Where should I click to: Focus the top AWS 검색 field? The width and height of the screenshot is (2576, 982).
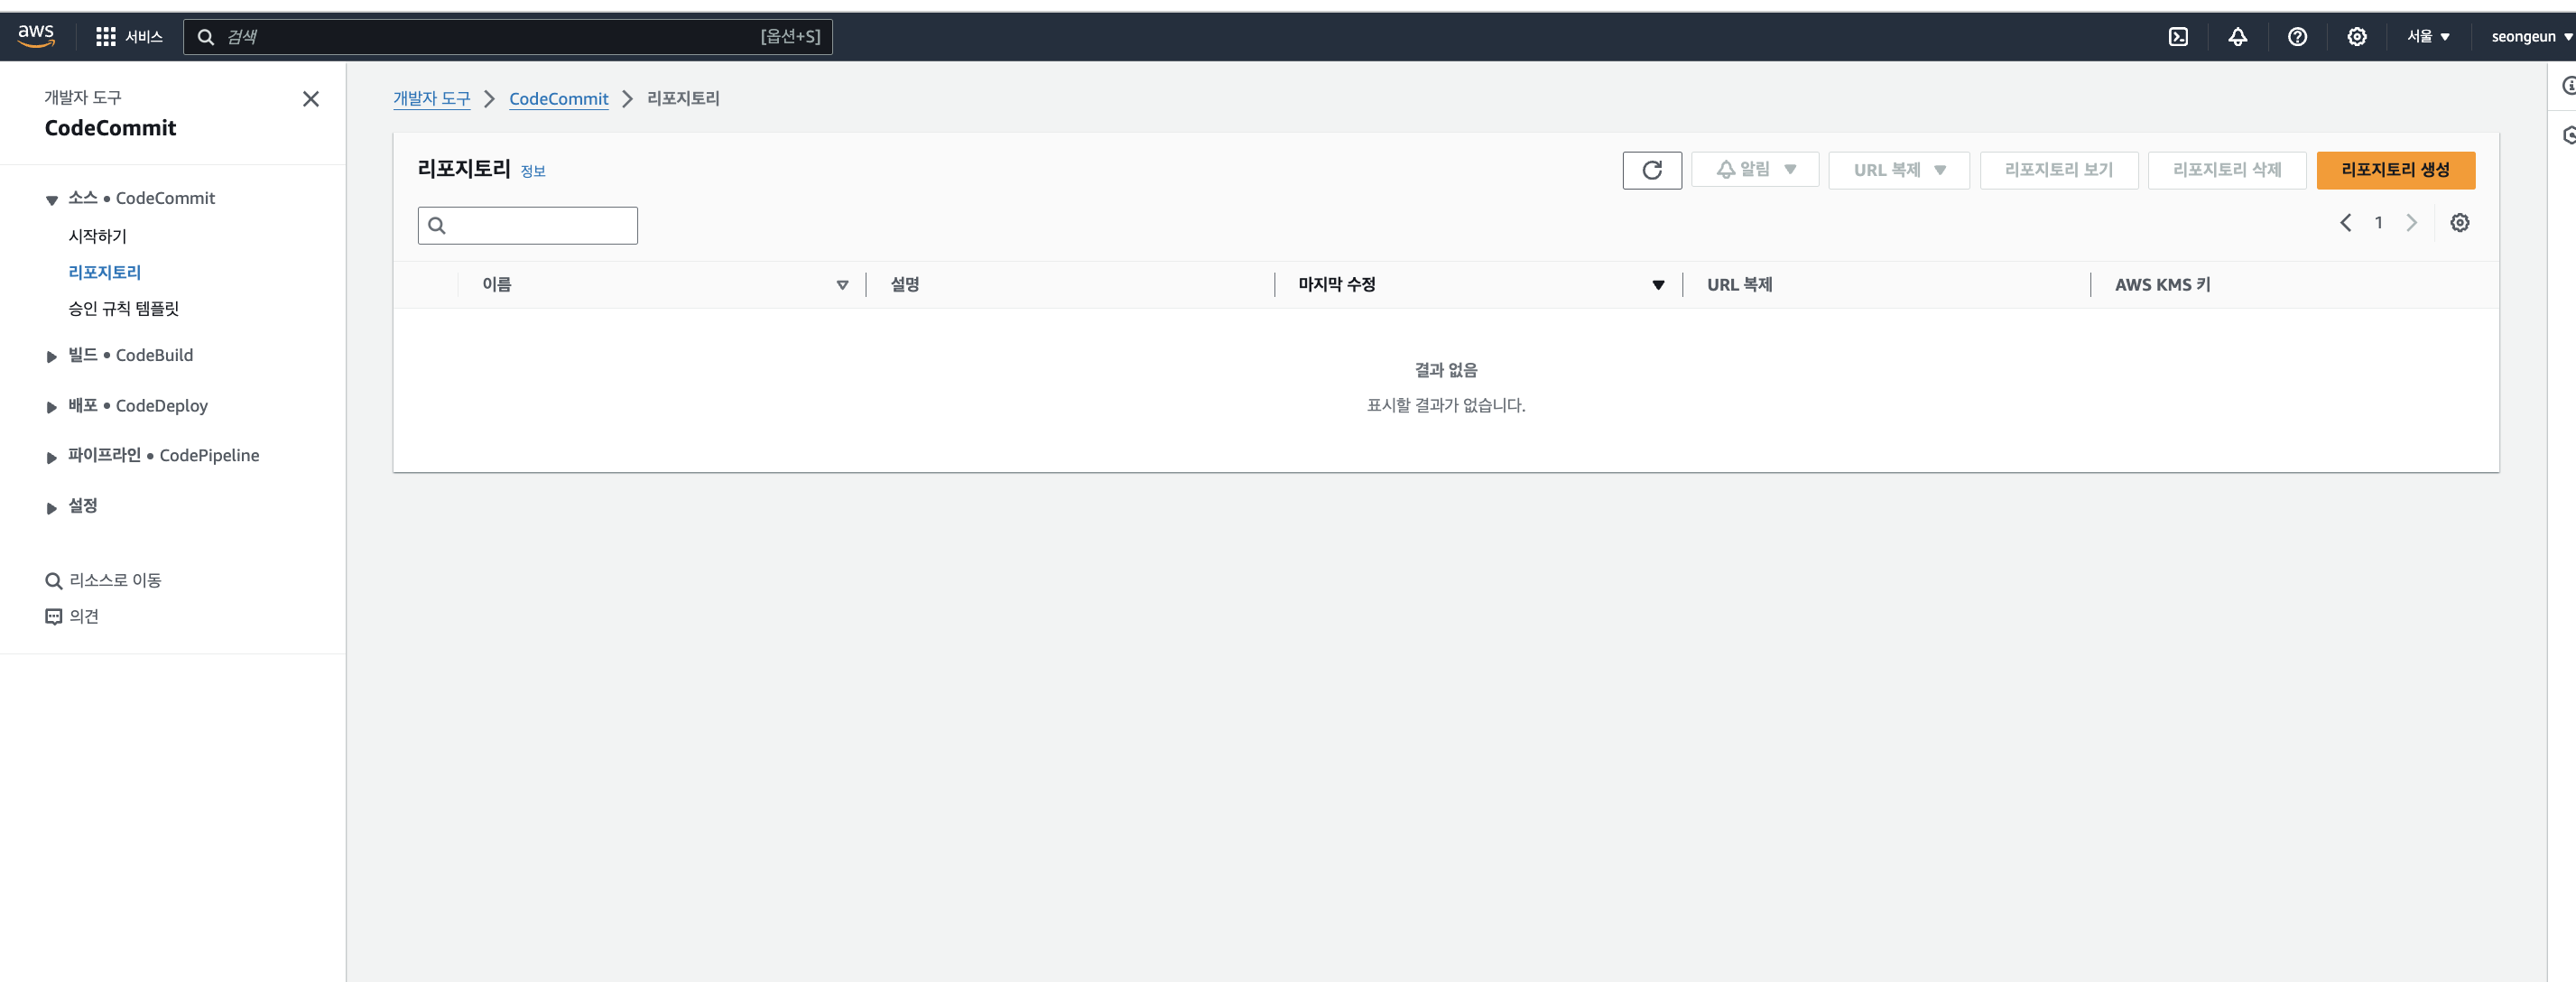coord(508,37)
